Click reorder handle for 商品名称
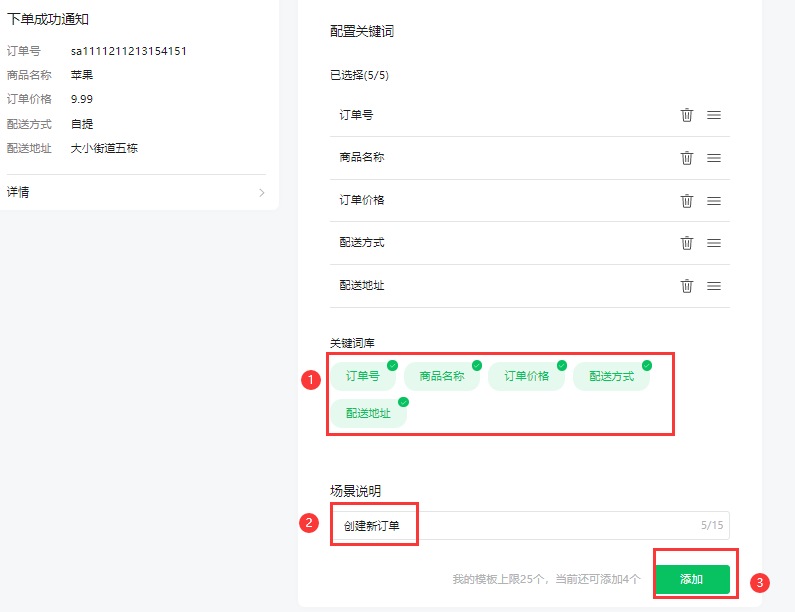The width and height of the screenshot is (795, 612). pyautogui.click(x=714, y=158)
